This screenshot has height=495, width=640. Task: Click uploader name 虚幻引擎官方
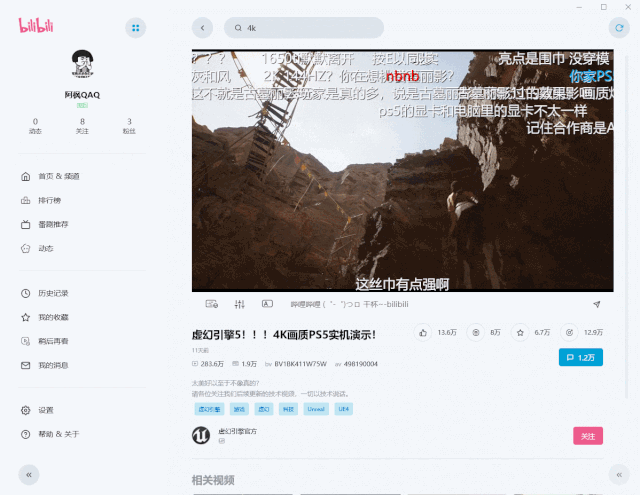(x=238, y=431)
